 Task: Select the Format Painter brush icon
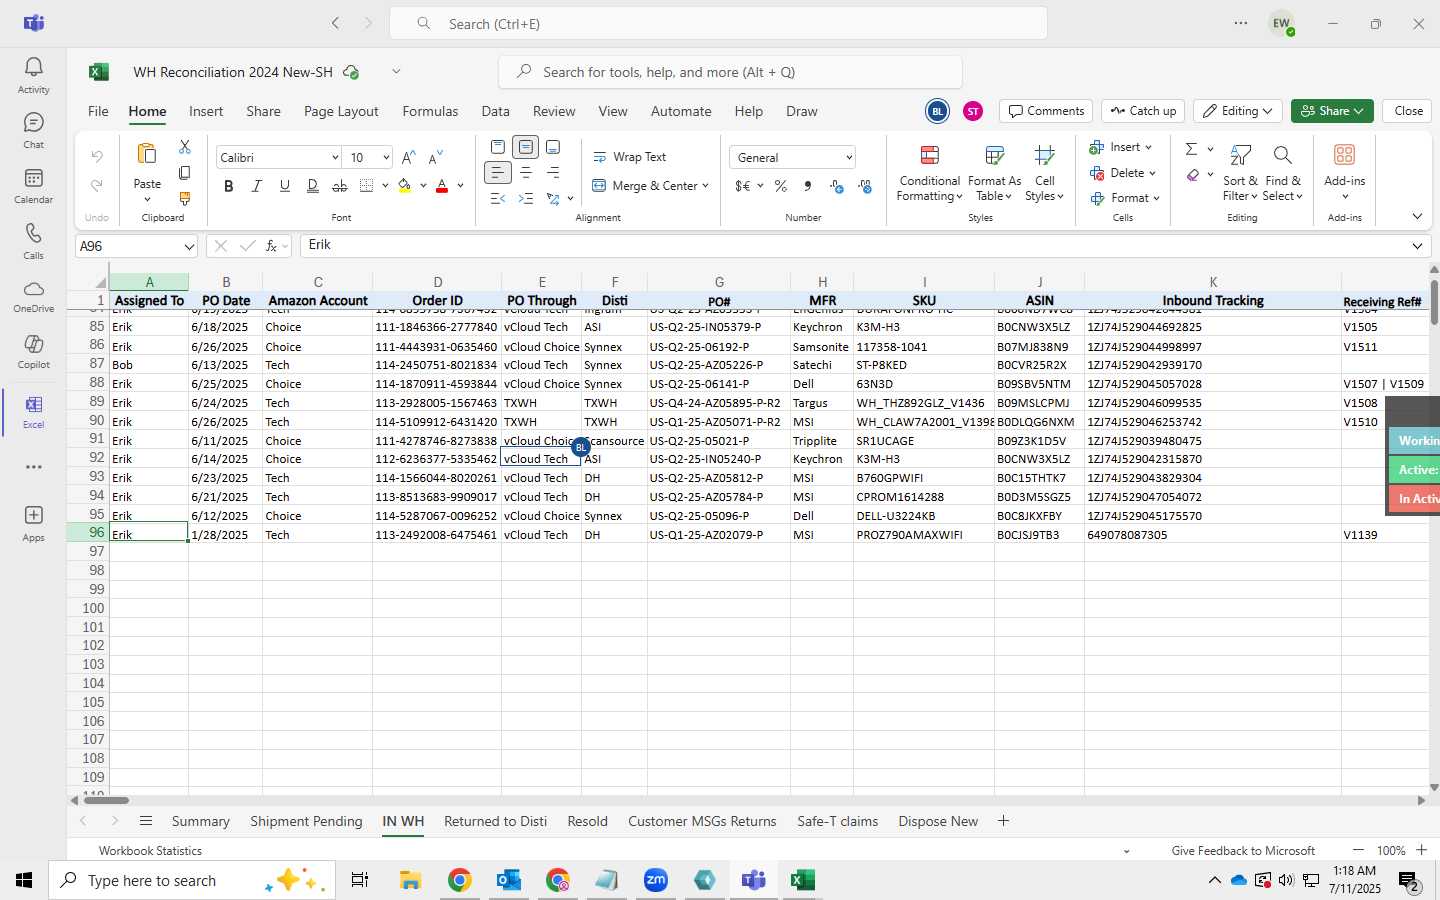[184, 199]
